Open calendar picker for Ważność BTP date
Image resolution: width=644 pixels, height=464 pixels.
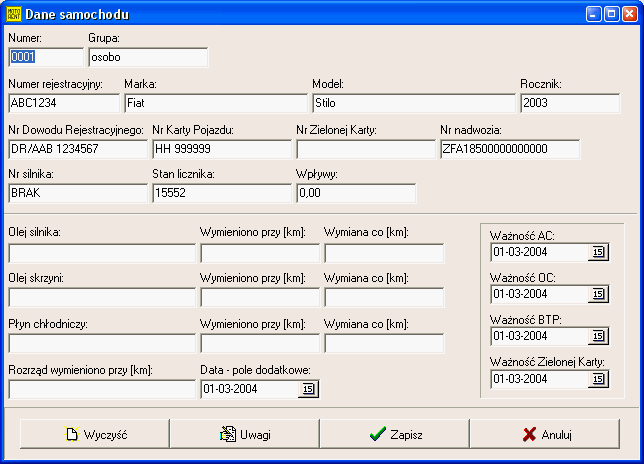[599, 336]
